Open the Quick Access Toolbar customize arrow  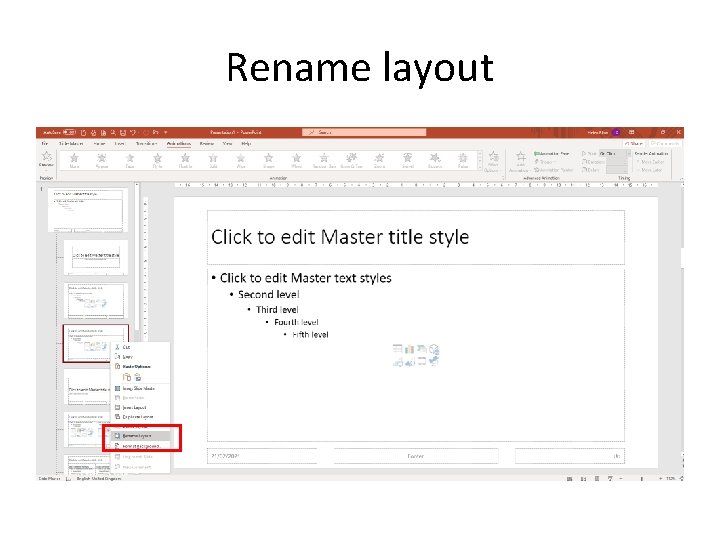point(166,133)
